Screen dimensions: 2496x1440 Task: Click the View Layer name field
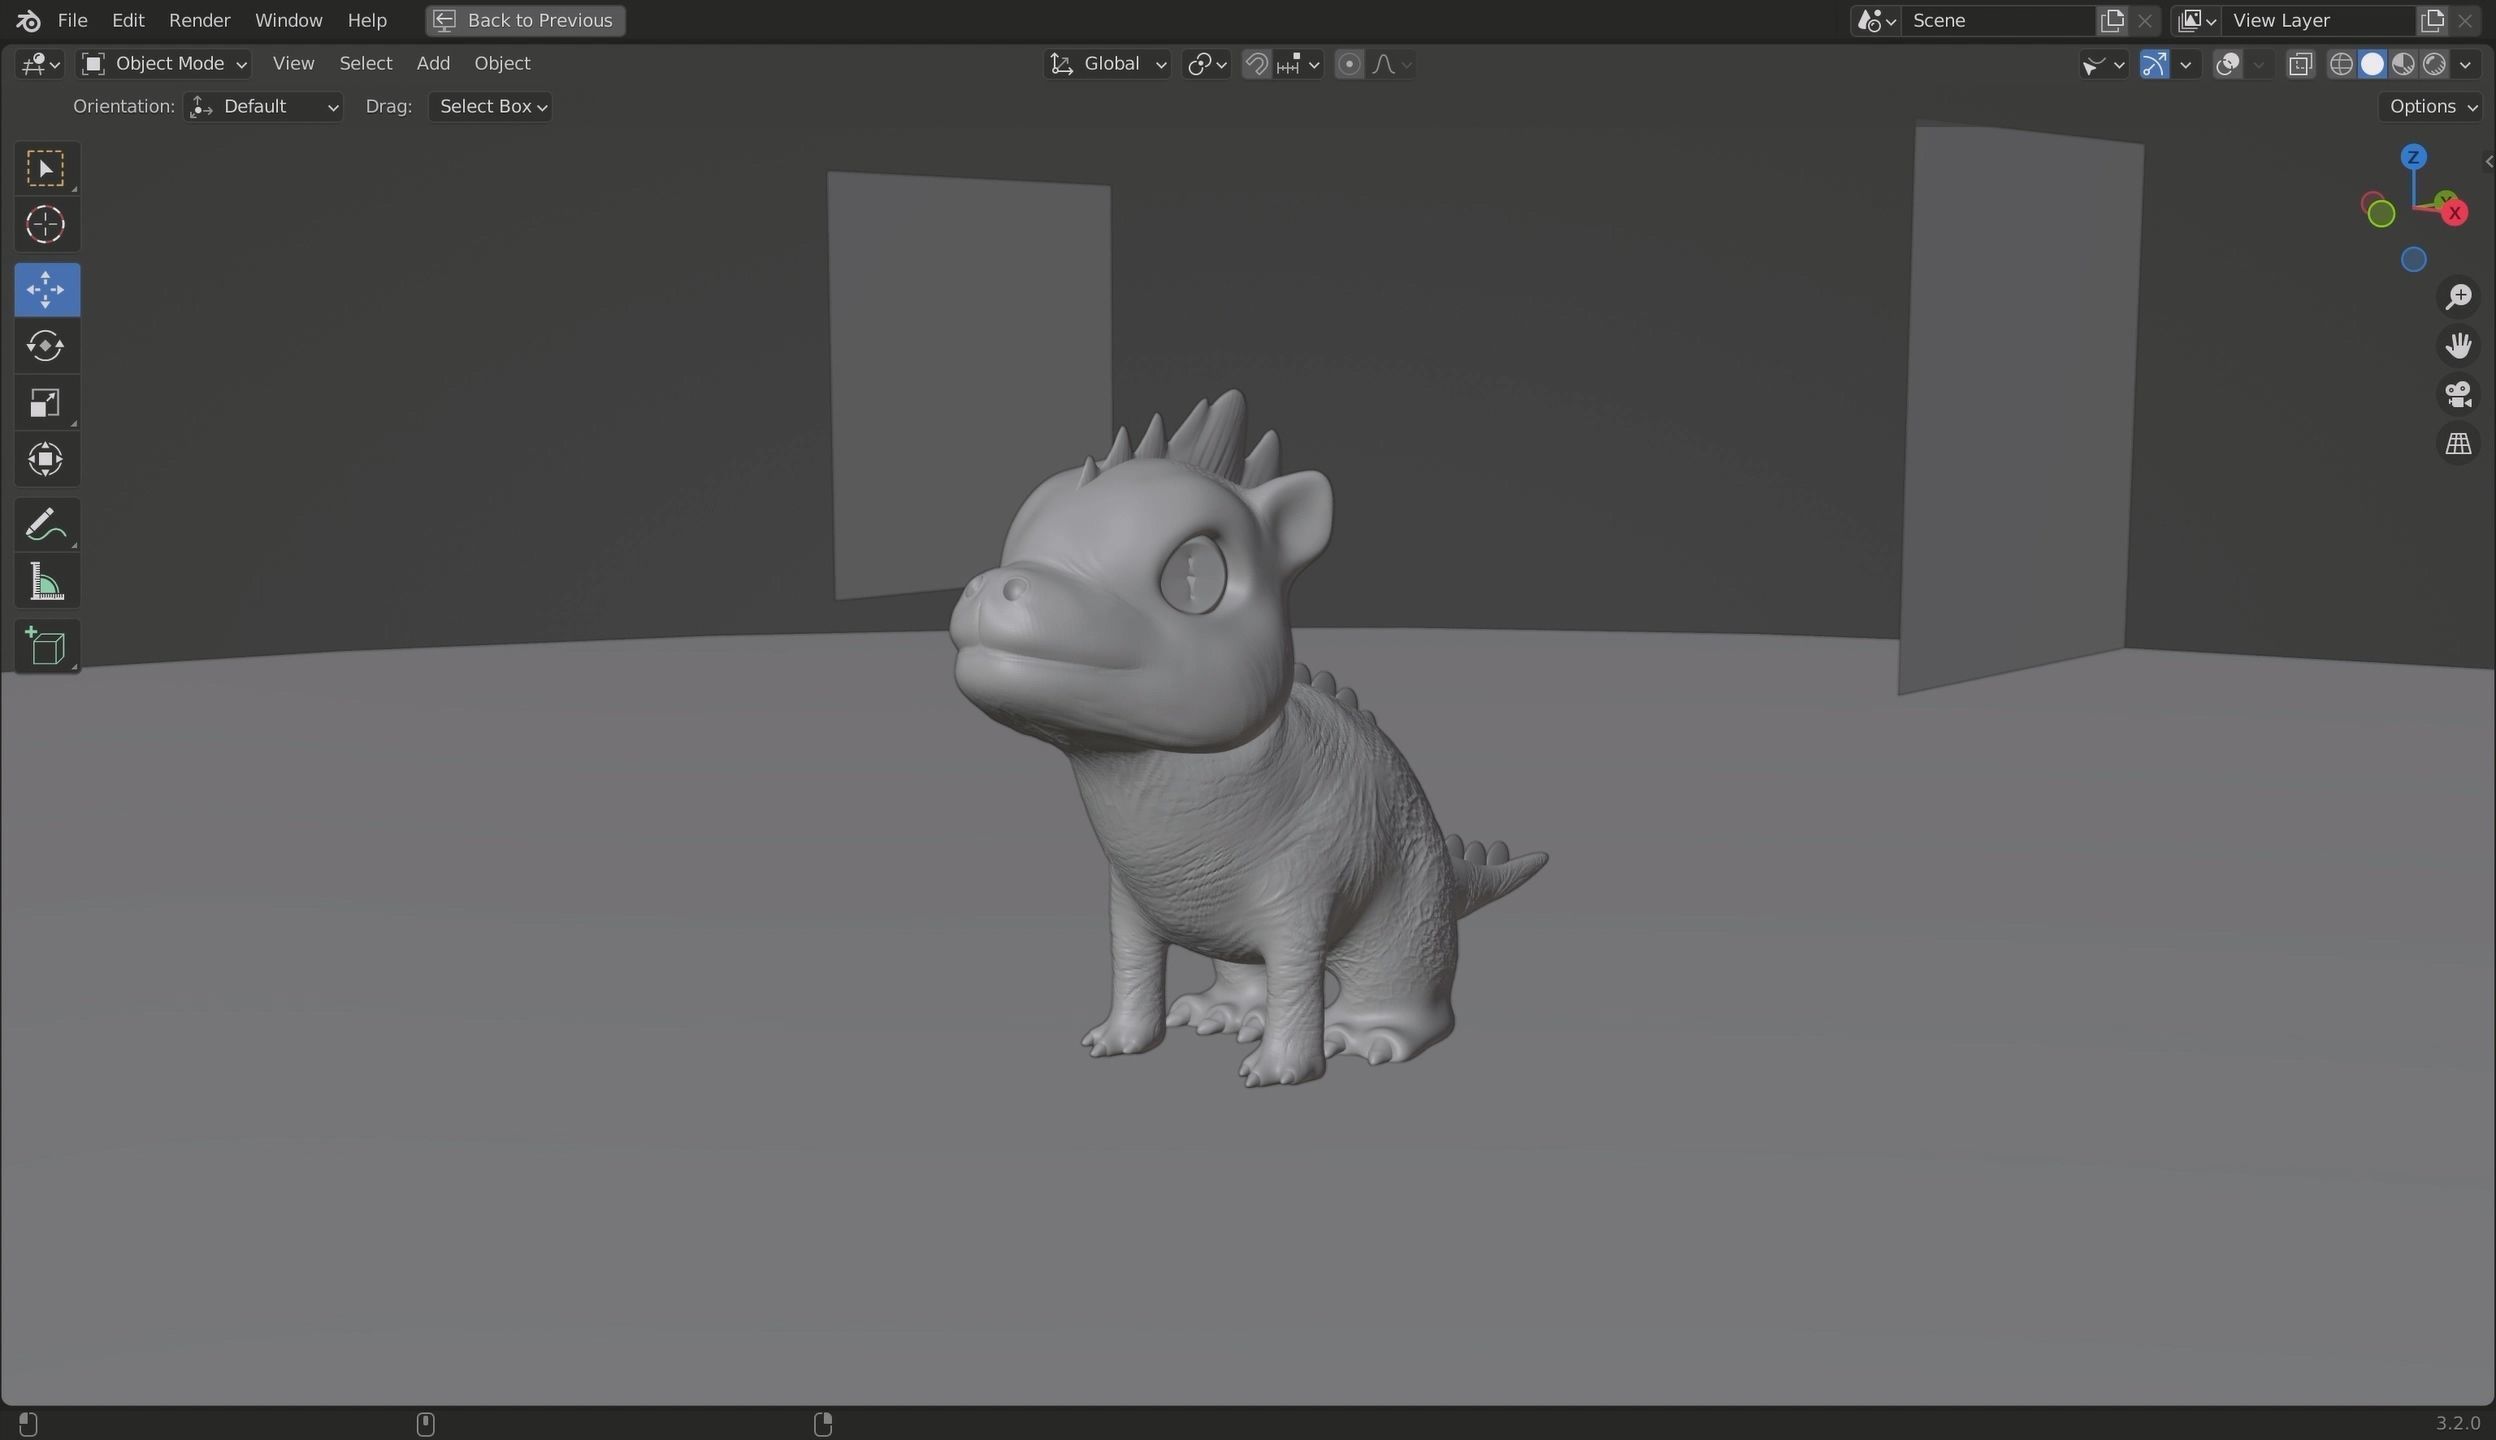[2316, 20]
